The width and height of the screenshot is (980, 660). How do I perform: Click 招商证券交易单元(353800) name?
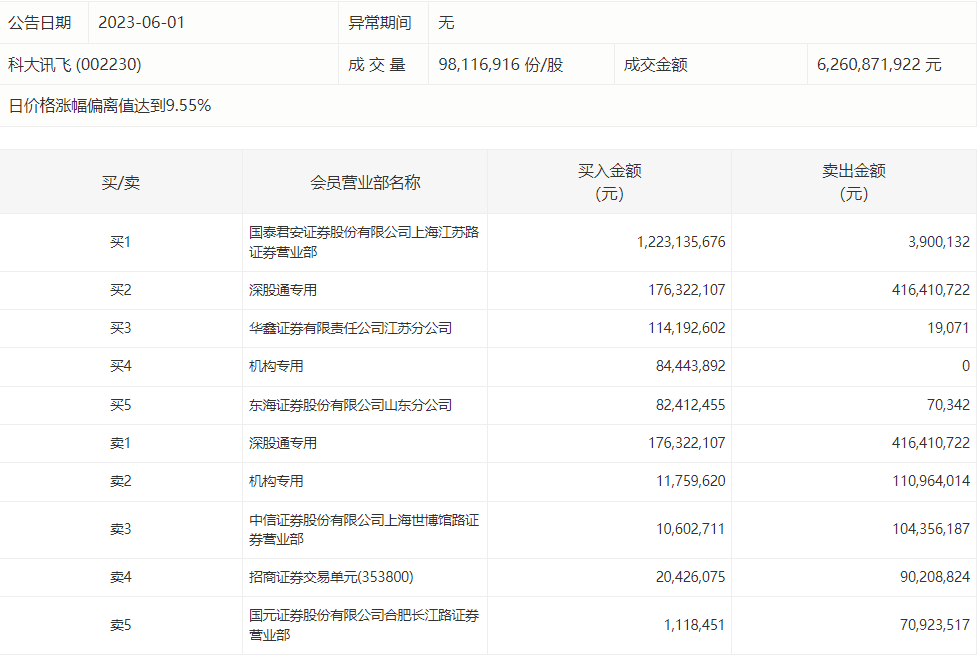(331, 577)
